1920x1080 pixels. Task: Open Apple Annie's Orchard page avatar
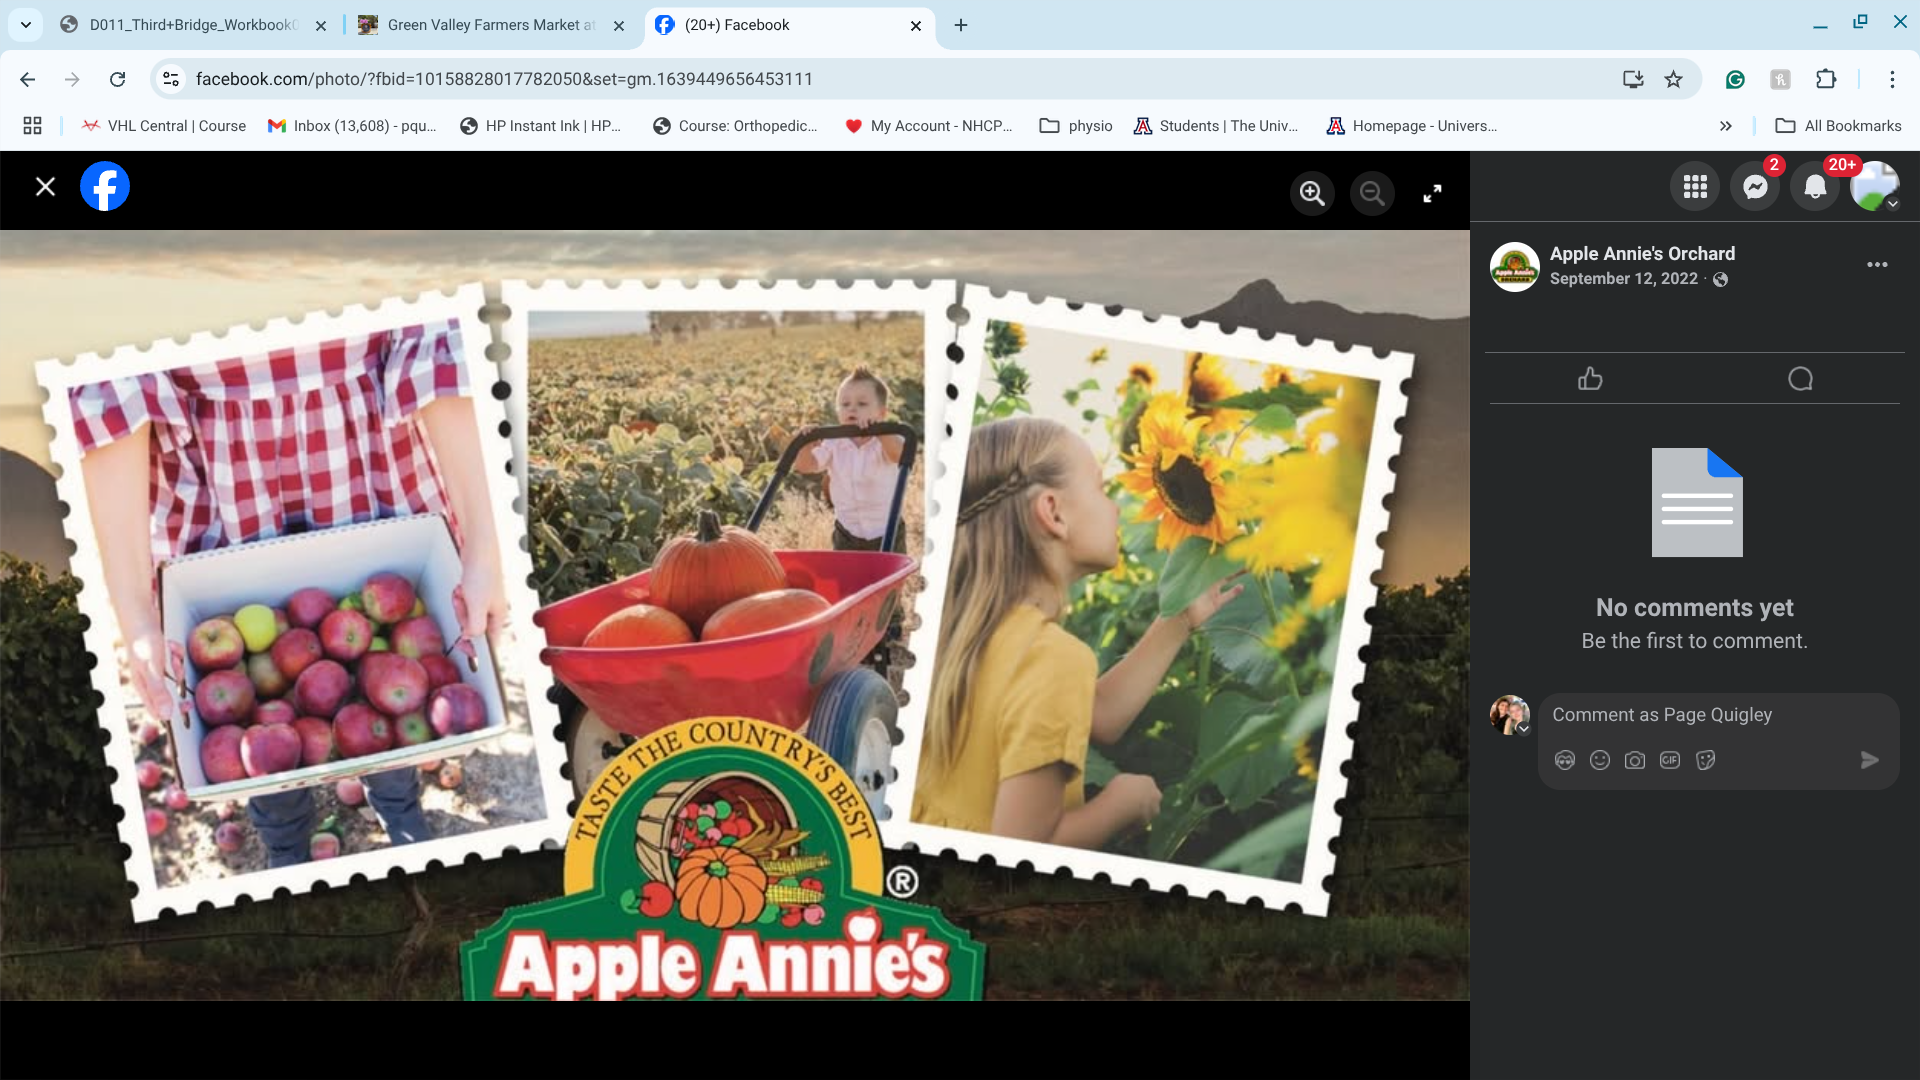coord(1514,267)
